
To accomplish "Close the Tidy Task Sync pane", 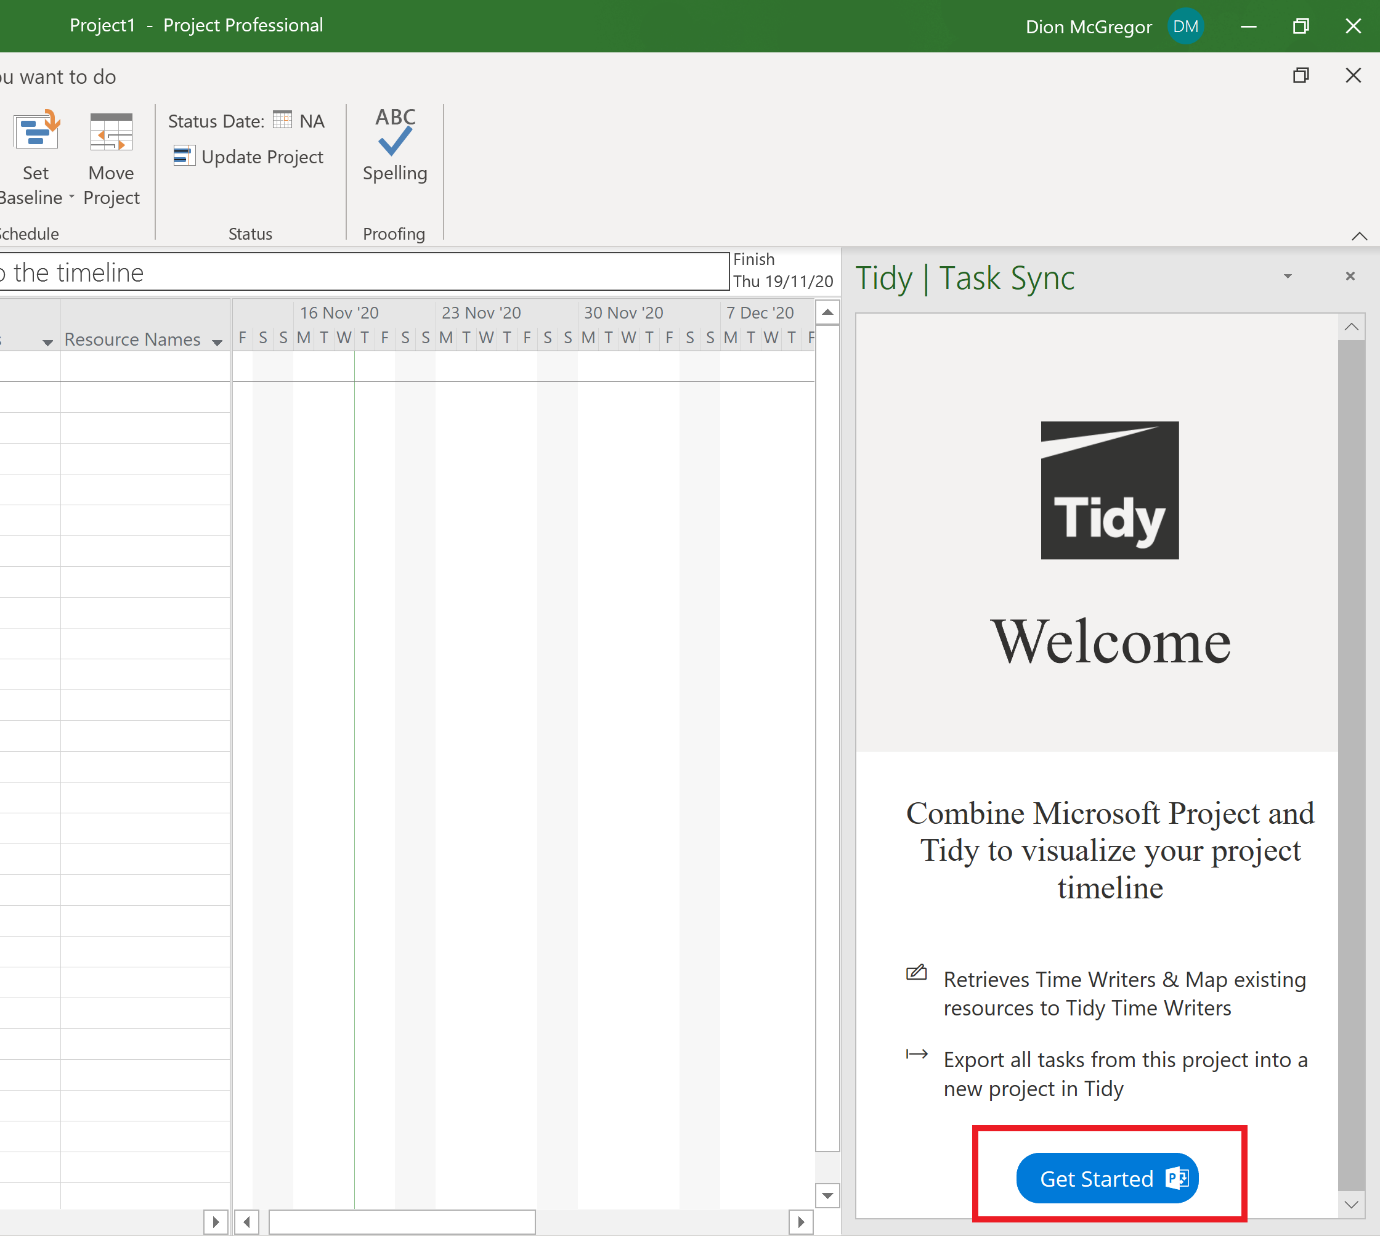I will coord(1350,276).
